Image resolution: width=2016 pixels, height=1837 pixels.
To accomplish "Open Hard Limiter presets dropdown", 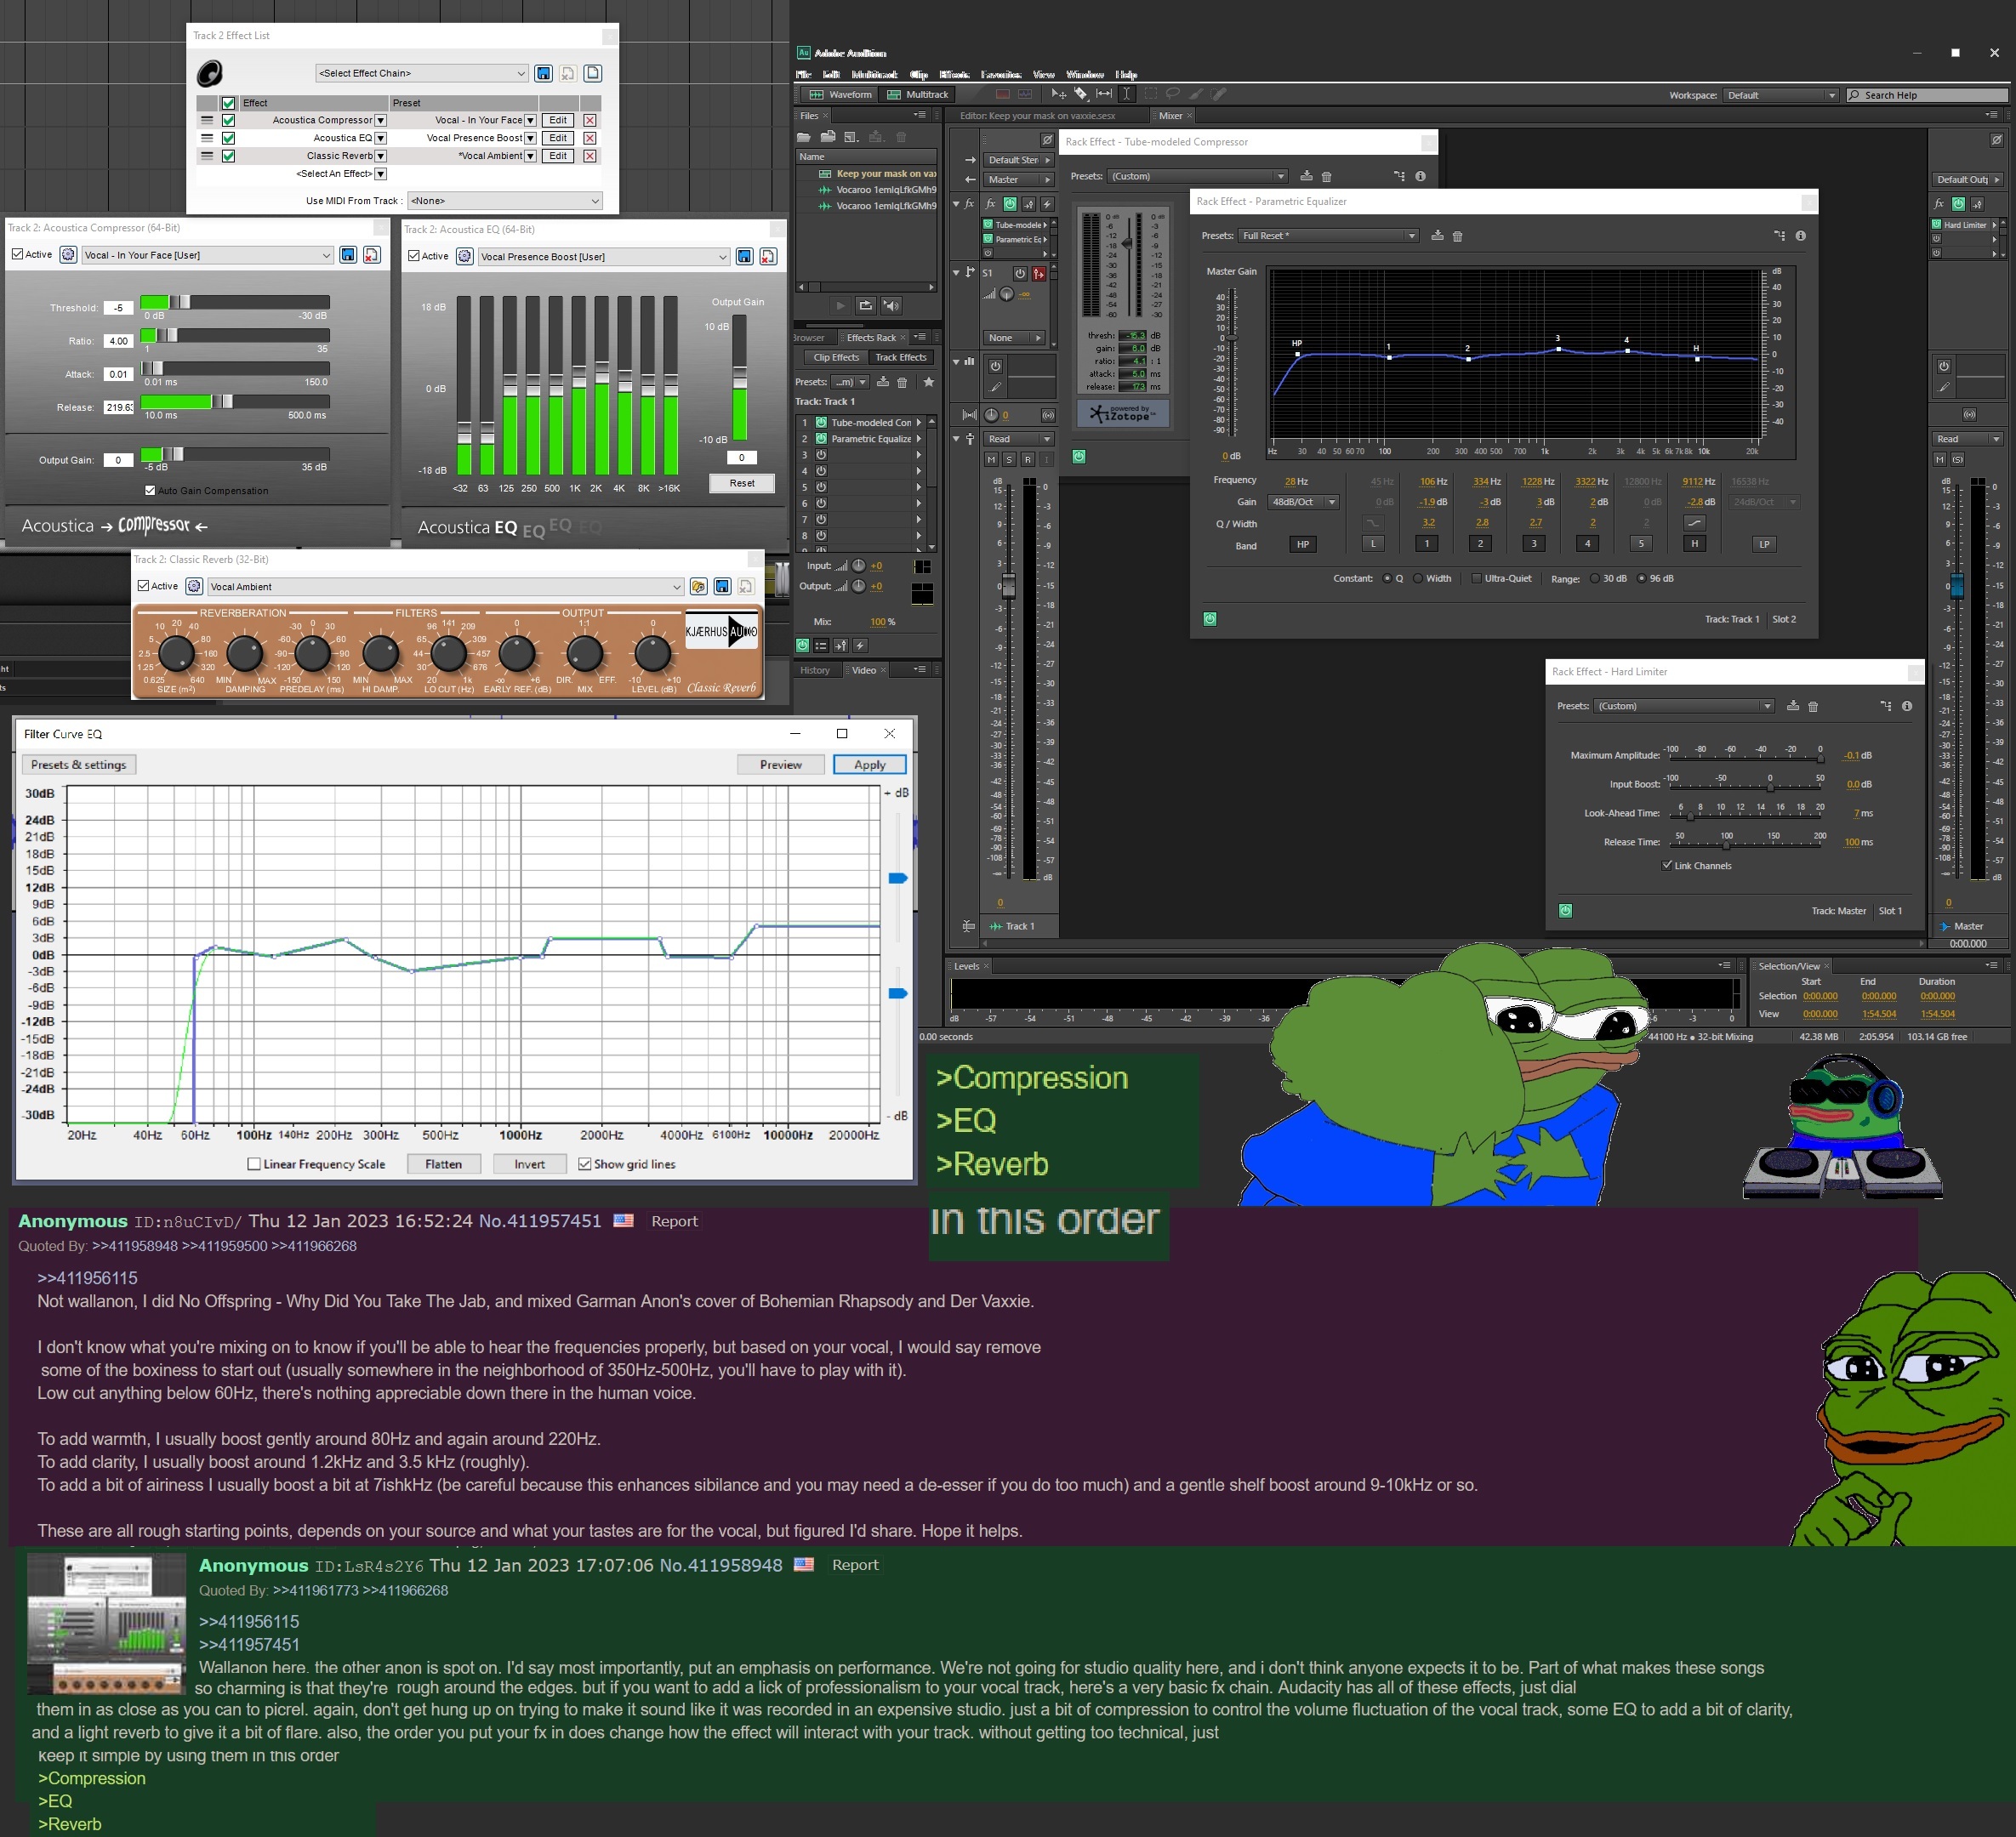I will pyautogui.click(x=1684, y=706).
